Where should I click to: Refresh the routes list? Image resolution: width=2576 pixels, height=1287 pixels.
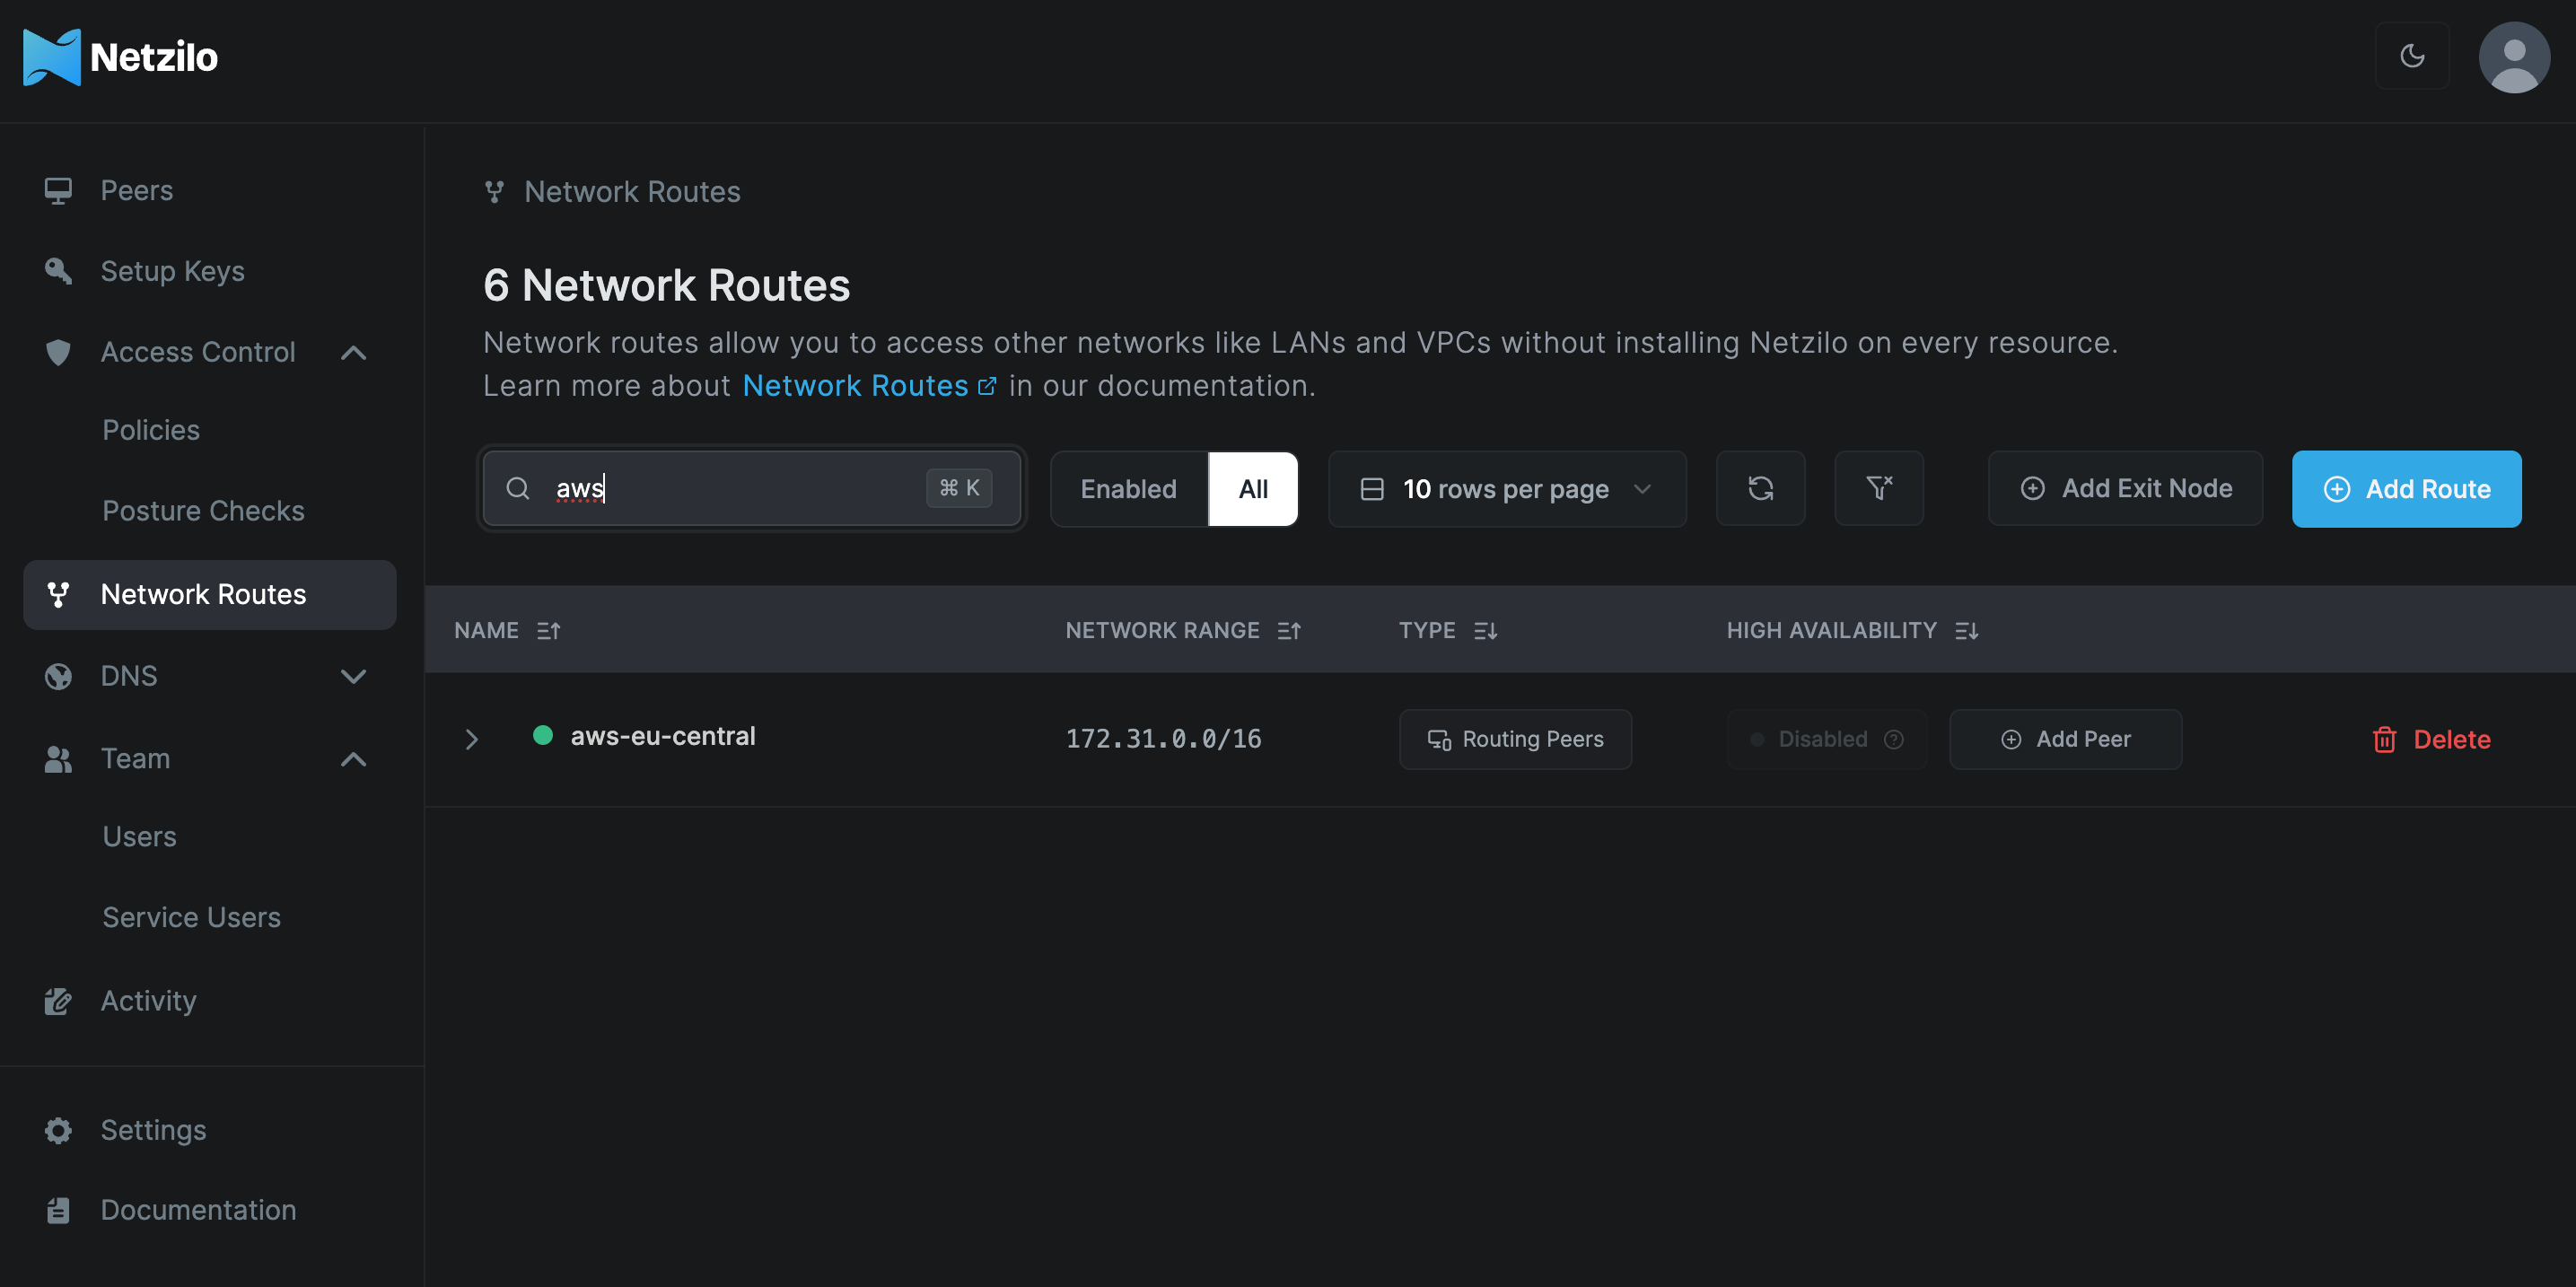click(1760, 488)
